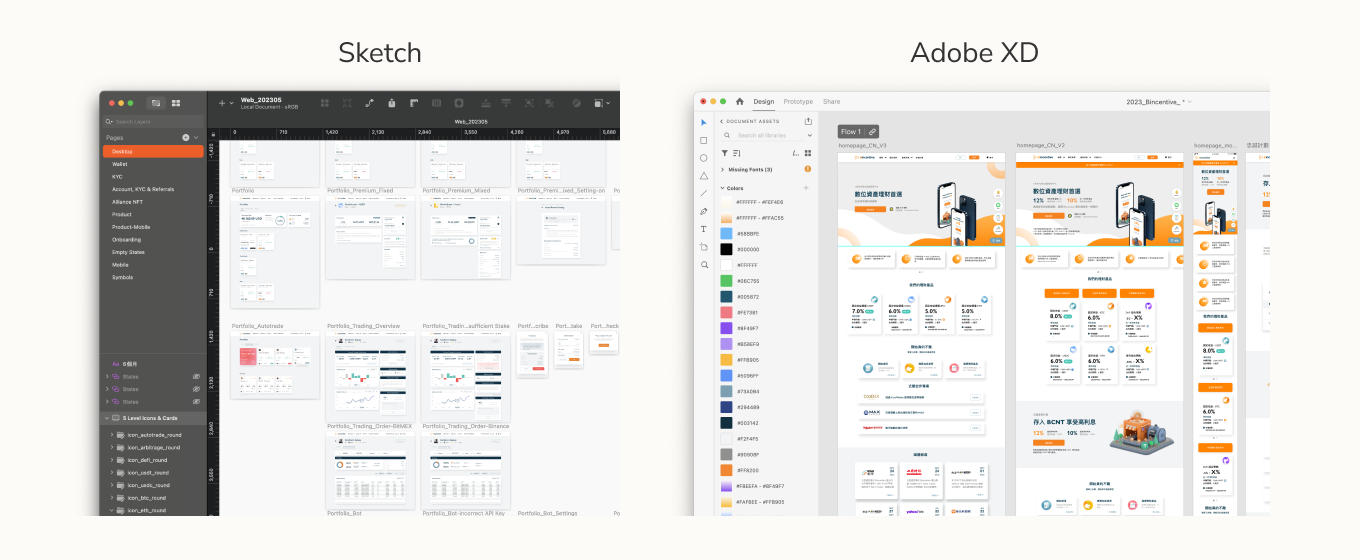Select the homepage_CN_V3 artboard label in XD

863,146
